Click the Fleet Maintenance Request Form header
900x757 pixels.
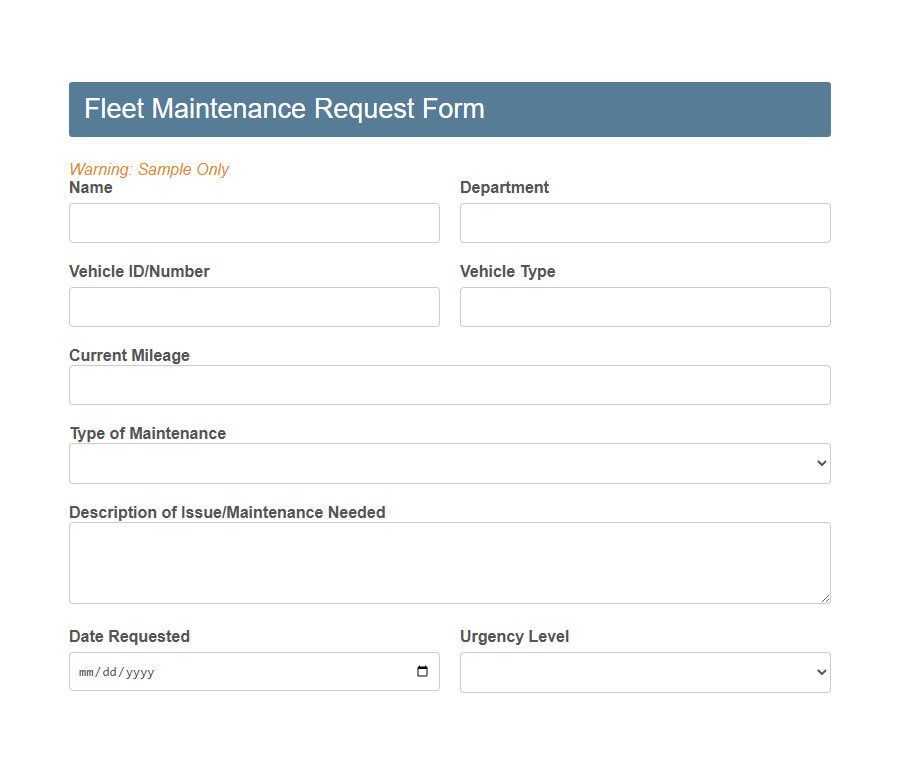click(285, 108)
